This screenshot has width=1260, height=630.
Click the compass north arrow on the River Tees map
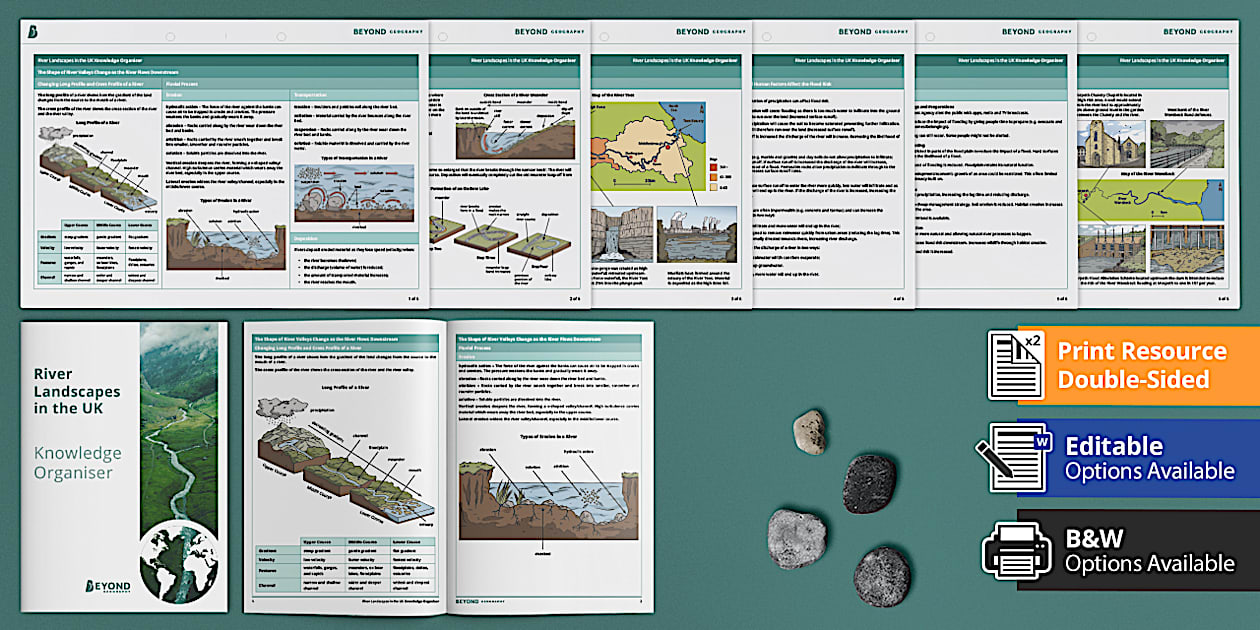point(701,108)
